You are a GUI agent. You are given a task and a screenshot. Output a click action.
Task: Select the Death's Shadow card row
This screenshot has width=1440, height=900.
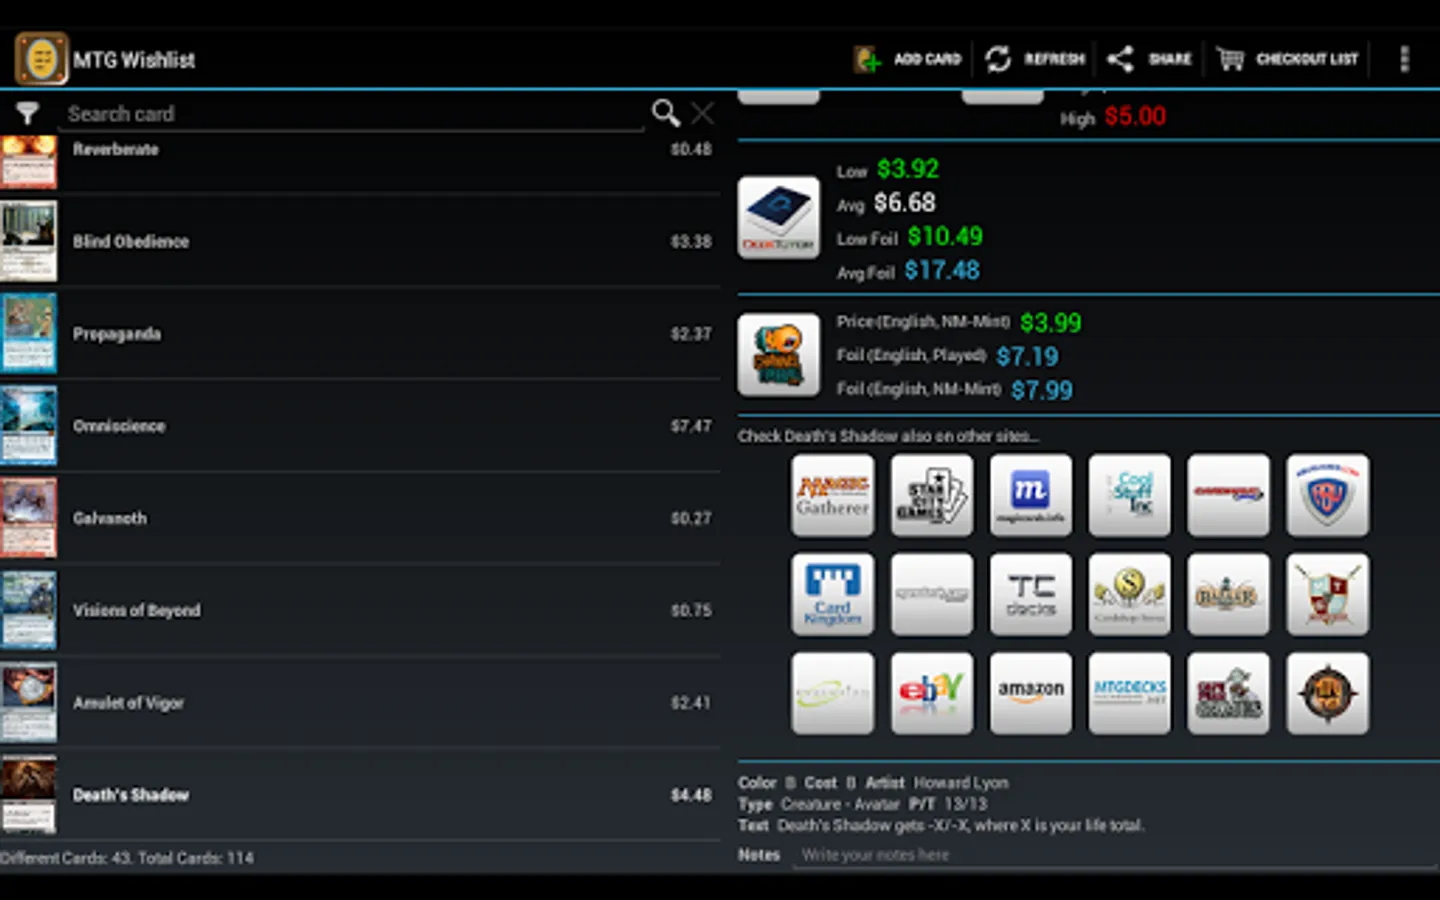pos(360,795)
